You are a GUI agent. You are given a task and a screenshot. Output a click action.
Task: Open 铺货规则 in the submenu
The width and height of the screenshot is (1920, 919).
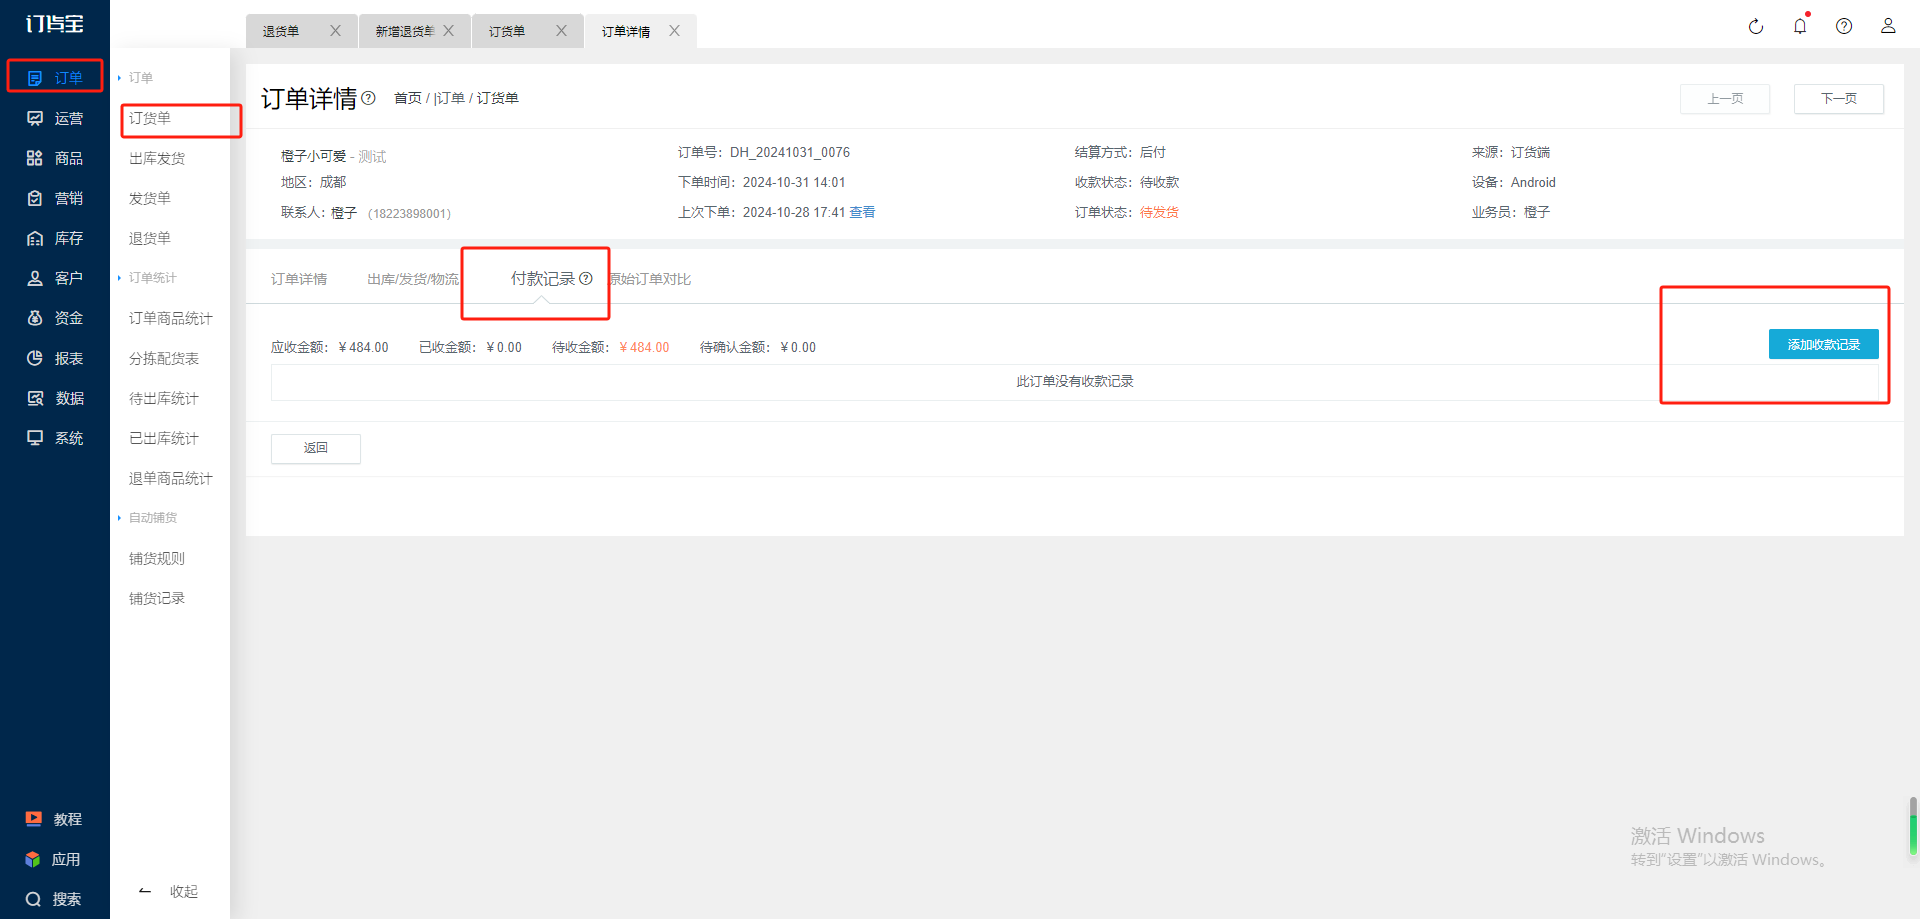157,558
